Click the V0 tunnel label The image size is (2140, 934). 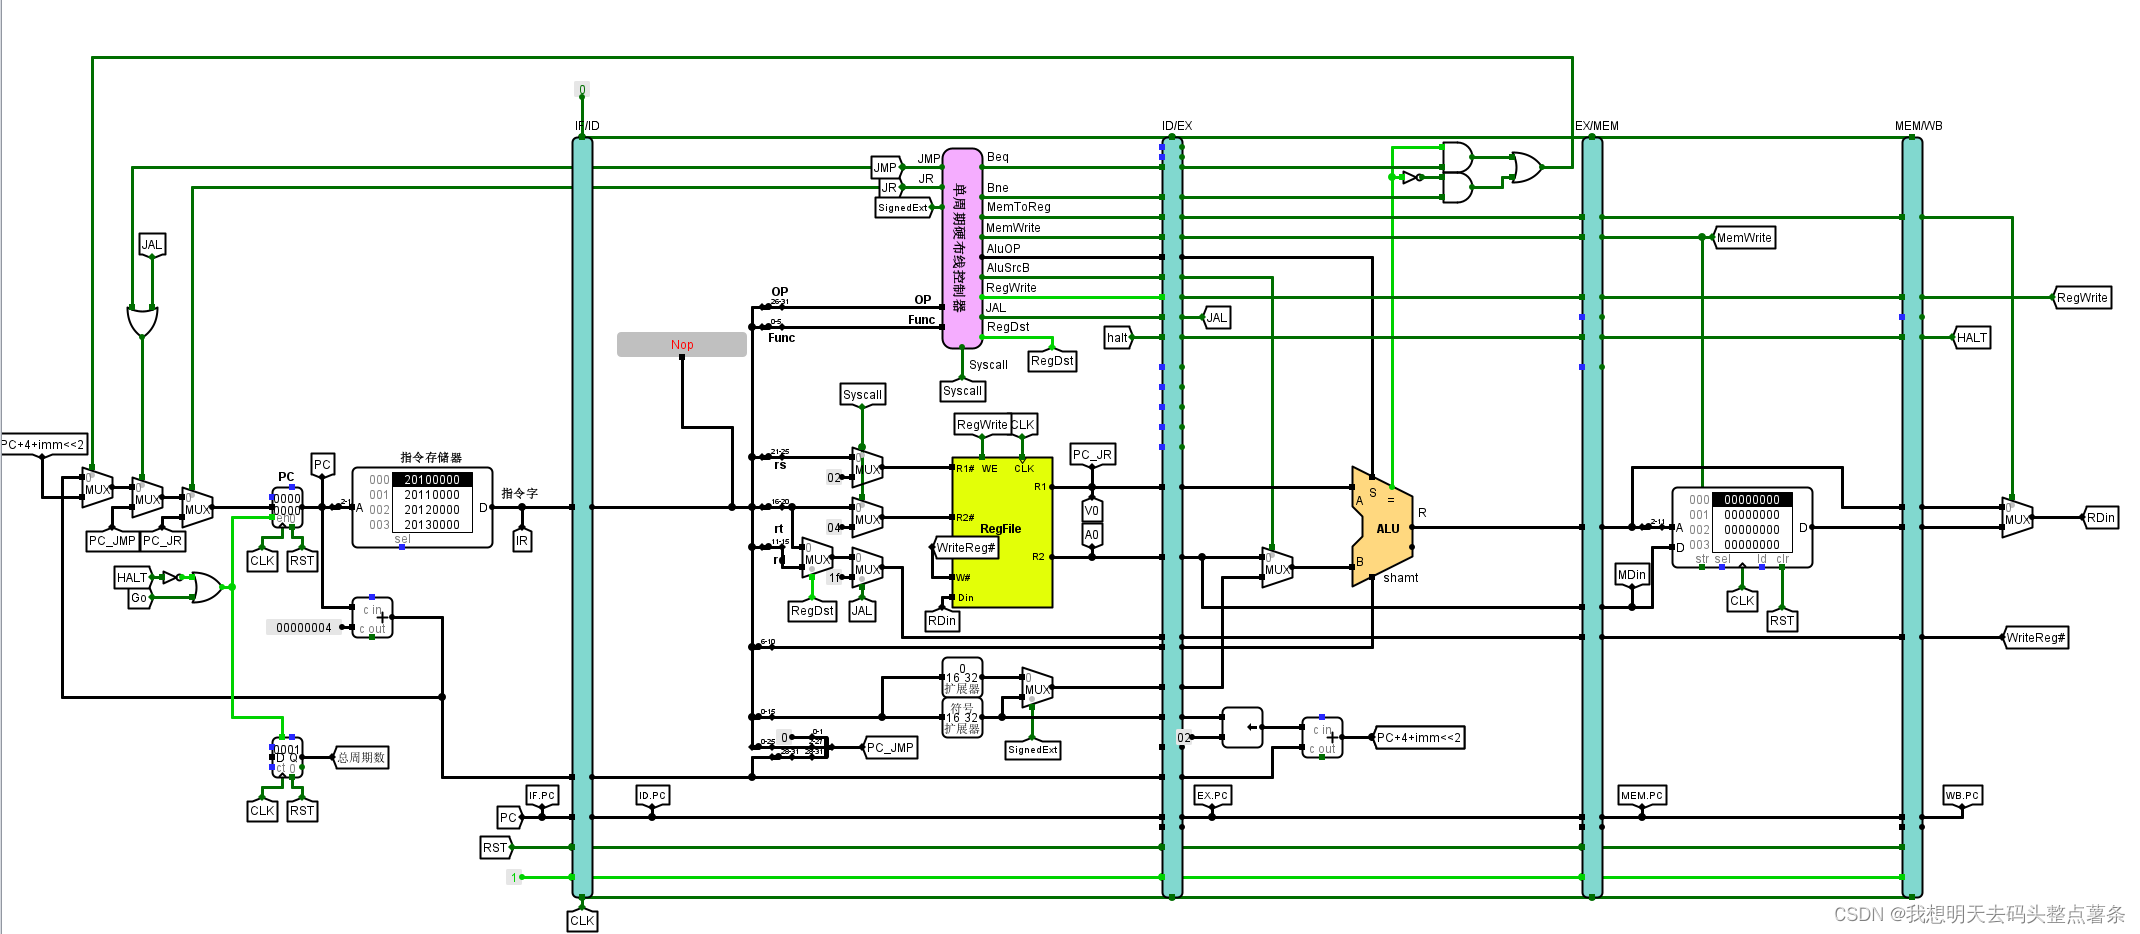(x=1092, y=511)
